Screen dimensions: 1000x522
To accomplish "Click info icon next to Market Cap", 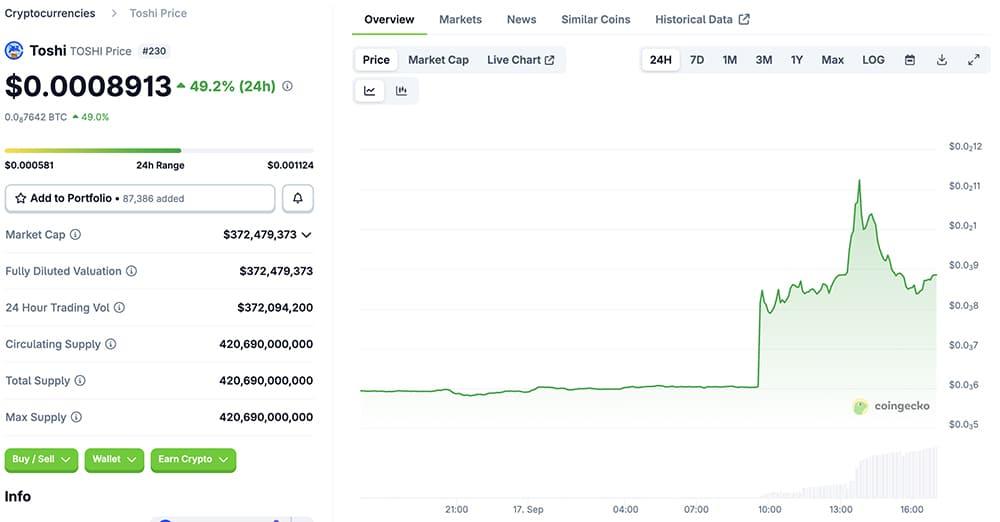I will click(x=75, y=235).
